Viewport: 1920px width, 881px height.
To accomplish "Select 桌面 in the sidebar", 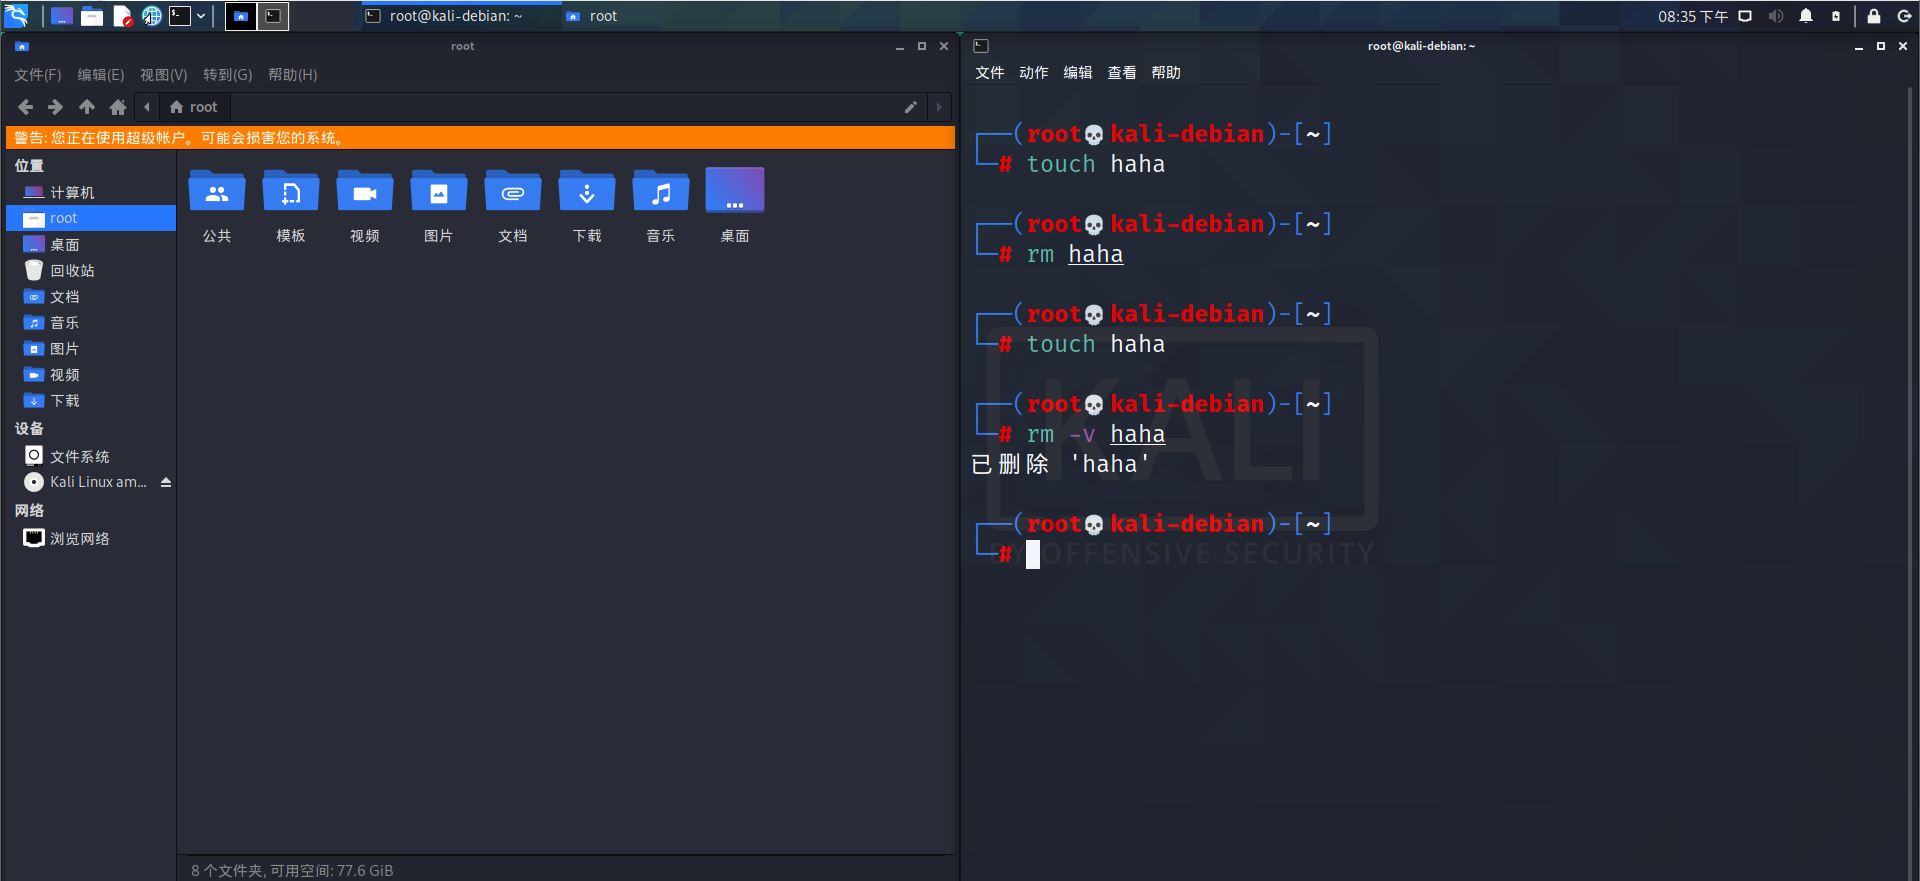I will point(91,244).
